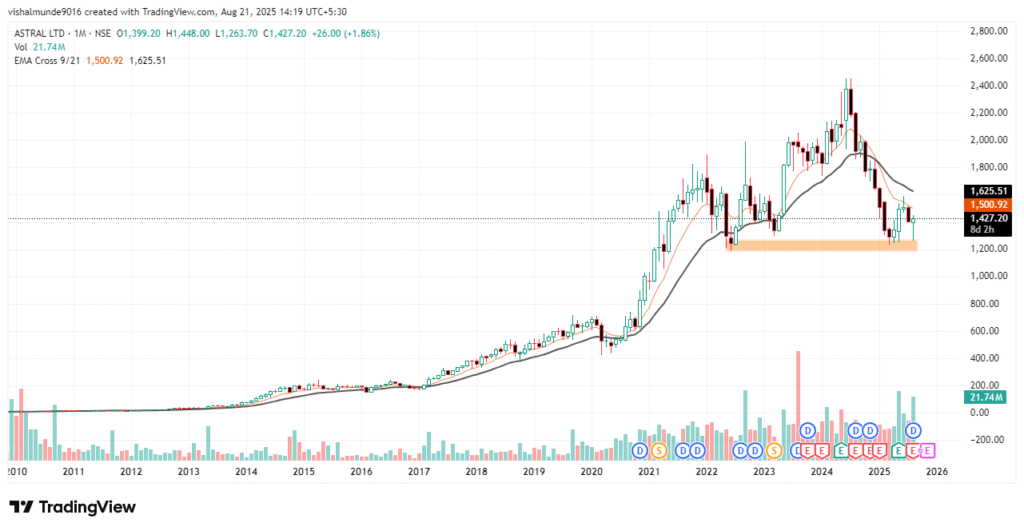The image size is (1024, 531).
Task: Click the TradingView logo
Action: [72, 507]
